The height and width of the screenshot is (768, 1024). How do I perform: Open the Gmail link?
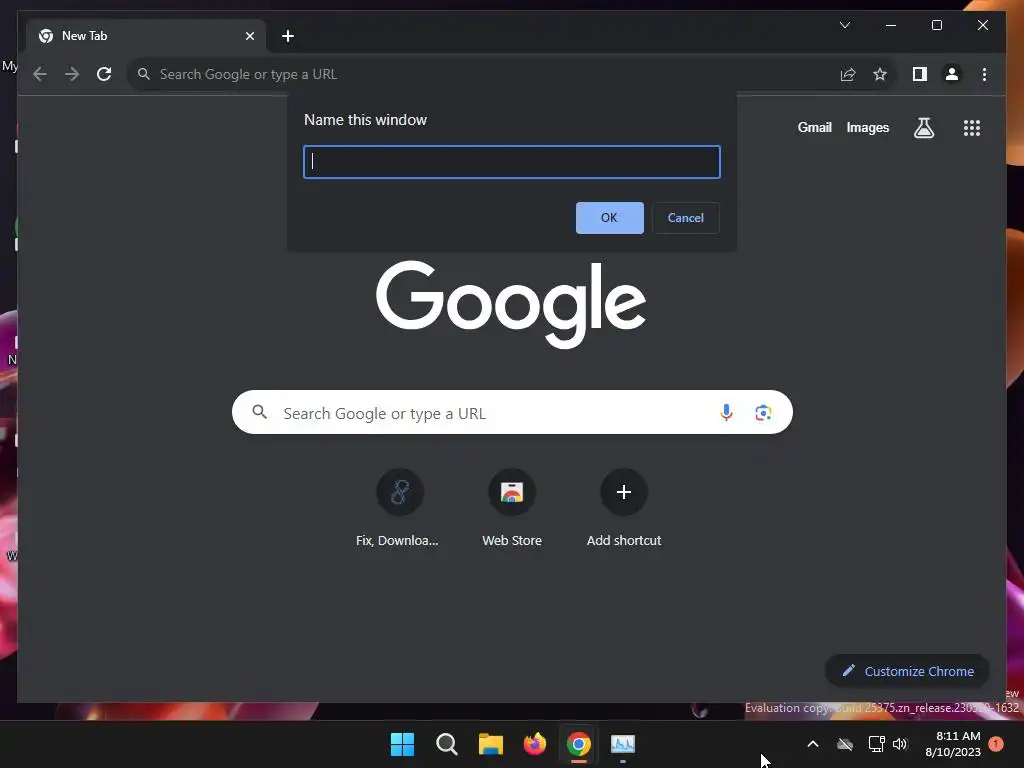(x=814, y=127)
